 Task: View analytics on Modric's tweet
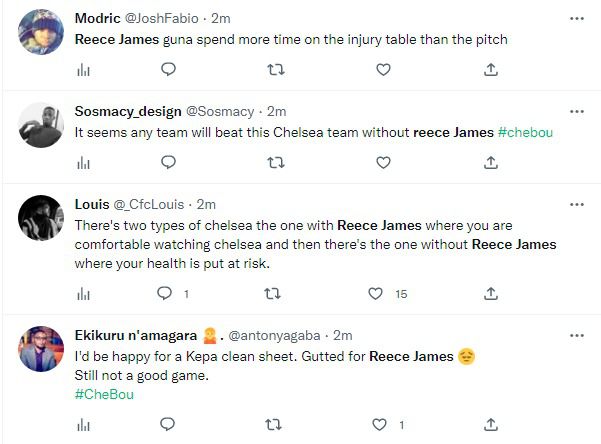[x=84, y=69]
